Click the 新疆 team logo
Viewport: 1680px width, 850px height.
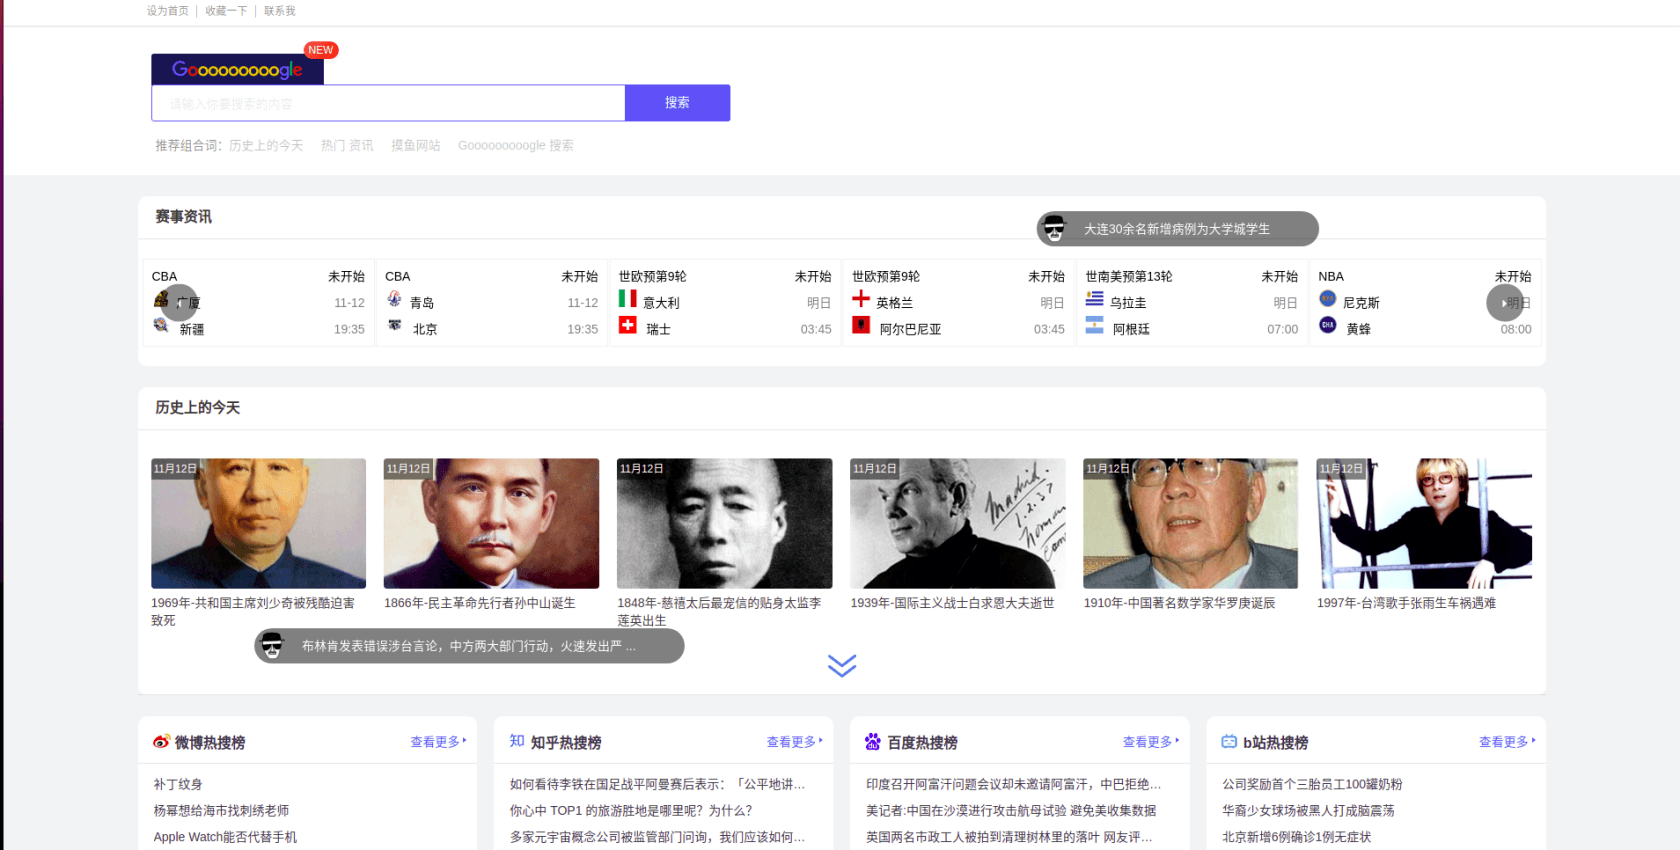coord(161,325)
